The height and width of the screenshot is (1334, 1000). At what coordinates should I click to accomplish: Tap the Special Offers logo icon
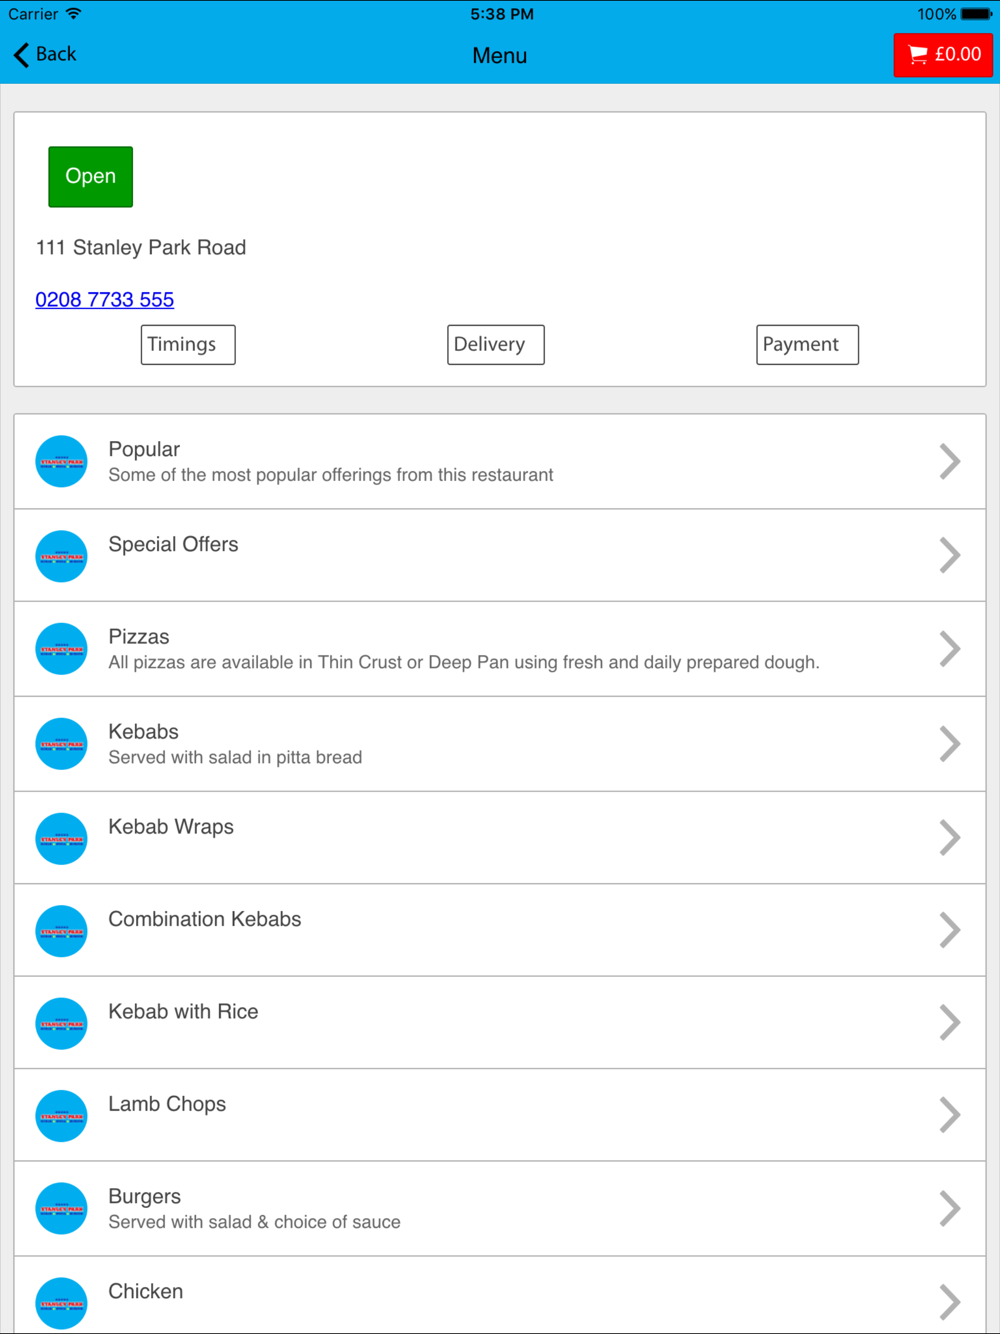pyautogui.click(x=61, y=556)
